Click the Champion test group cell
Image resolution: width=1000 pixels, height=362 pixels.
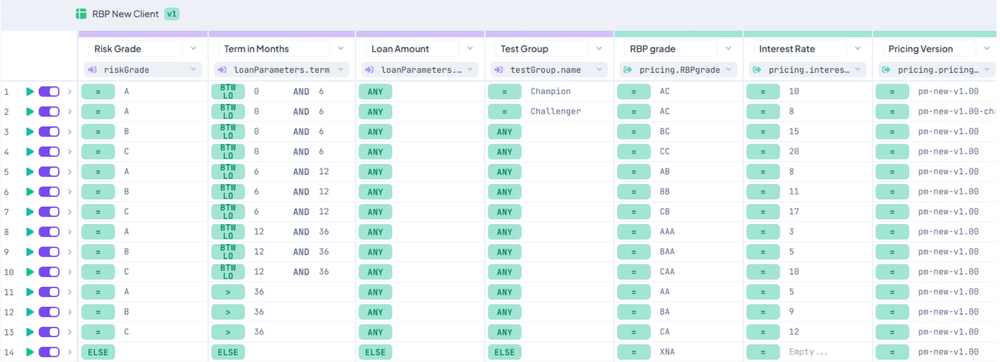[550, 92]
